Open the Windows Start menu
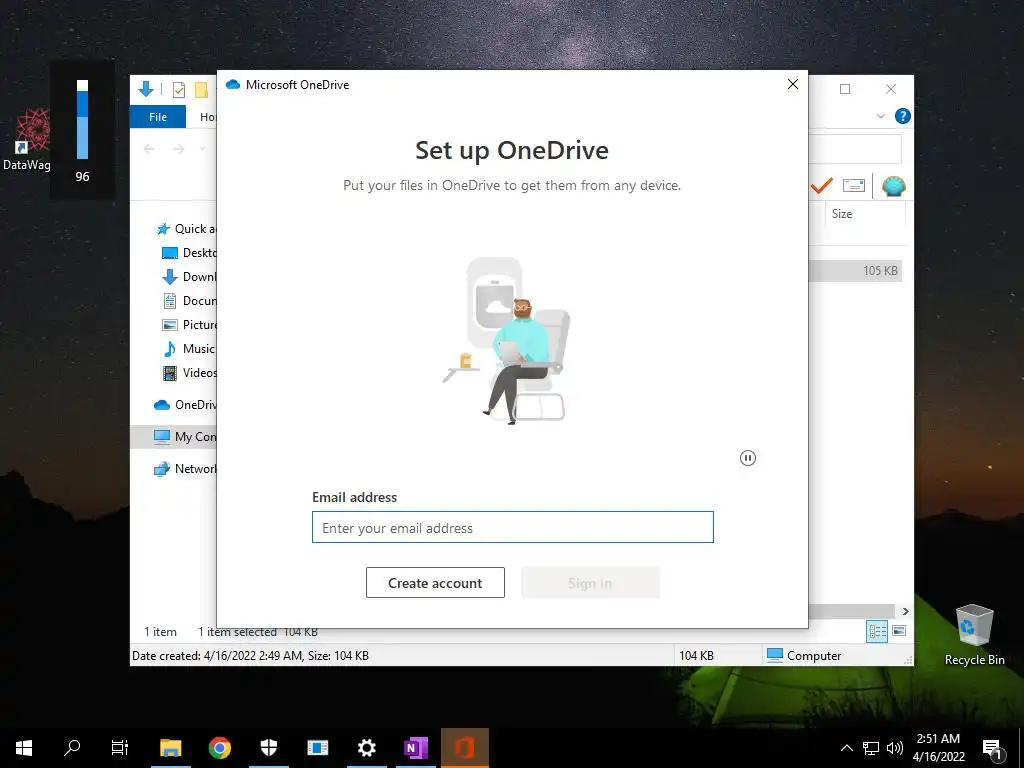Image resolution: width=1024 pixels, height=768 pixels. 24,748
